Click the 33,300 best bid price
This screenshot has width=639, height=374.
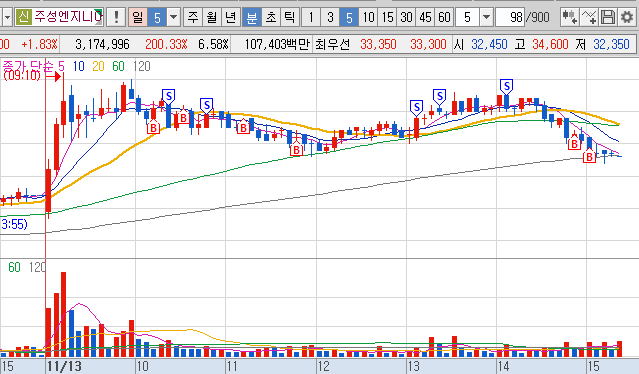coord(428,44)
